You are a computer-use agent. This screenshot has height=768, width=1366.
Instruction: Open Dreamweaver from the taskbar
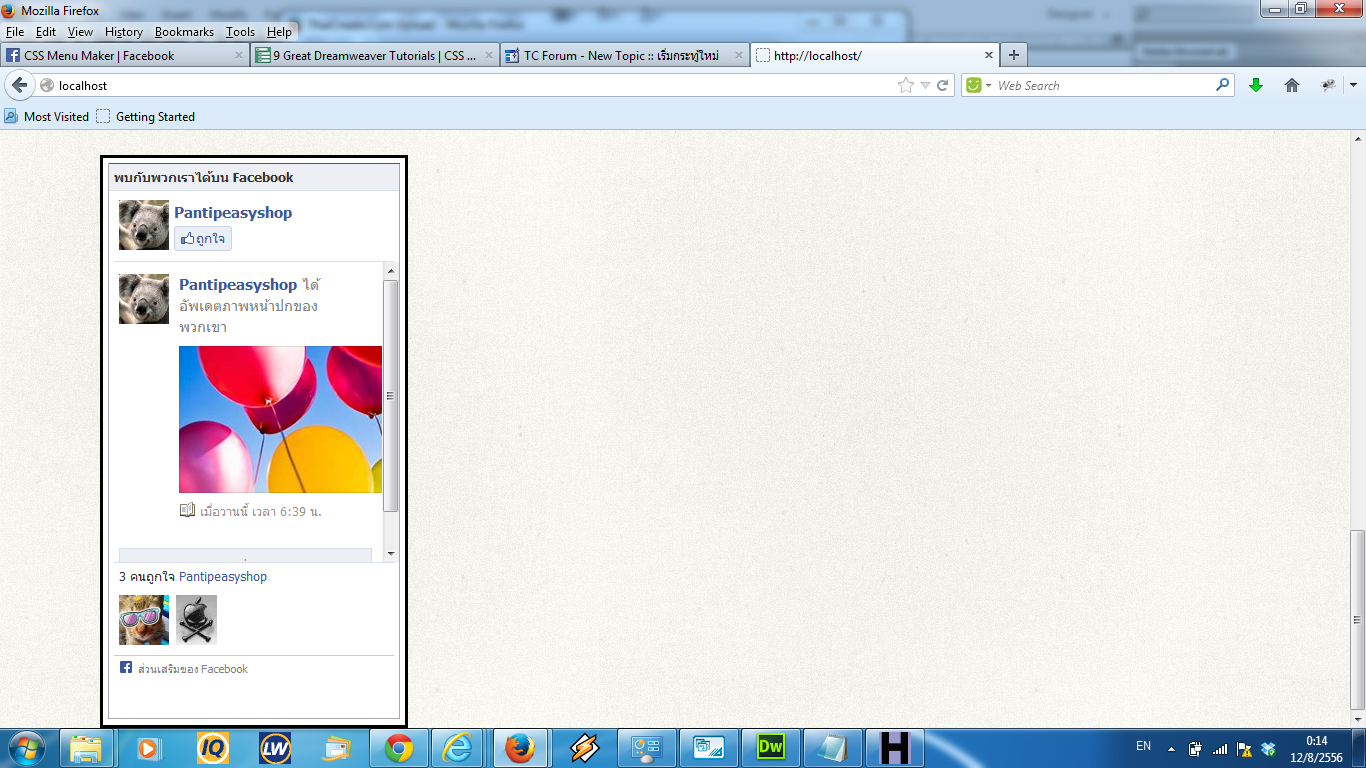click(x=770, y=748)
